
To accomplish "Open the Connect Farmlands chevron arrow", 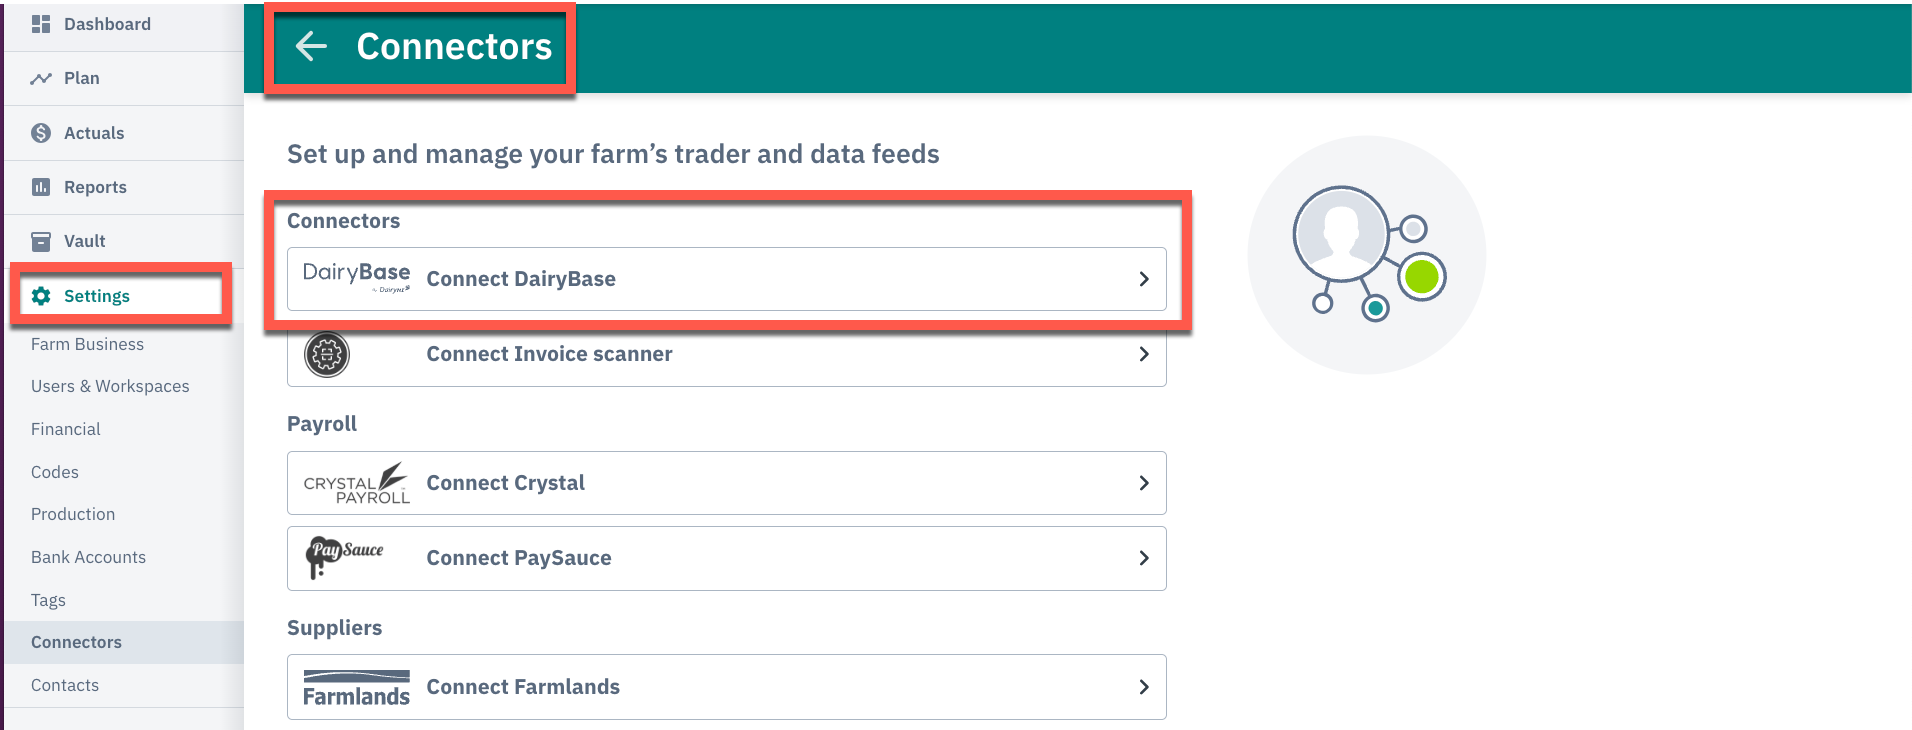I will tap(1144, 687).
